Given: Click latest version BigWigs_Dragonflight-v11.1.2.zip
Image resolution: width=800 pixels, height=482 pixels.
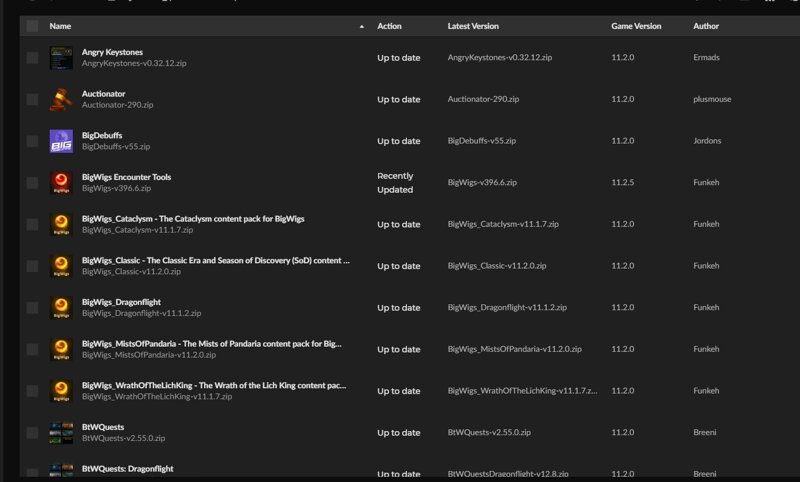Looking at the screenshot, I should (x=507, y=308).
